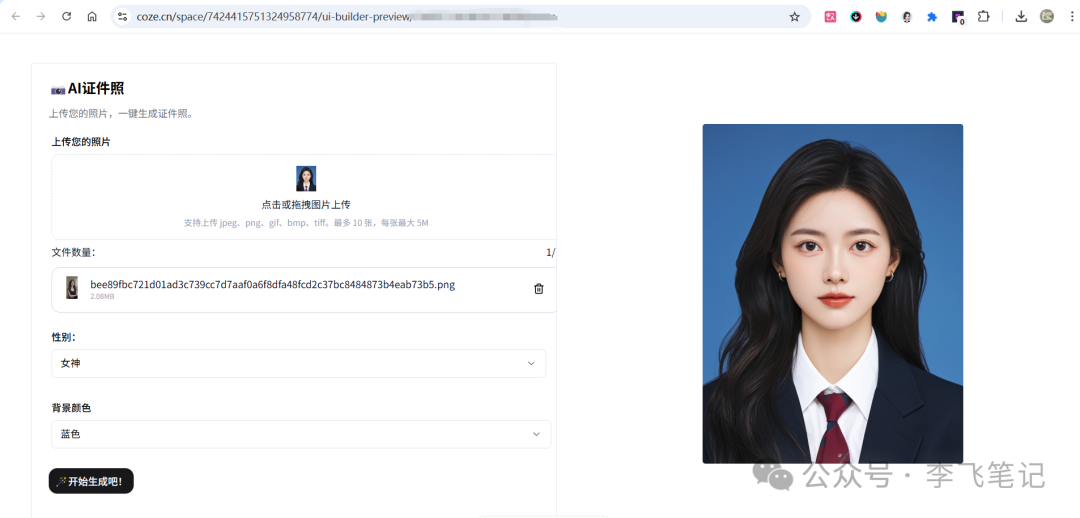Click the small thumbnail in uploaded file row
This screenshot has width=1080, height=518.
[x=72, y=288]
